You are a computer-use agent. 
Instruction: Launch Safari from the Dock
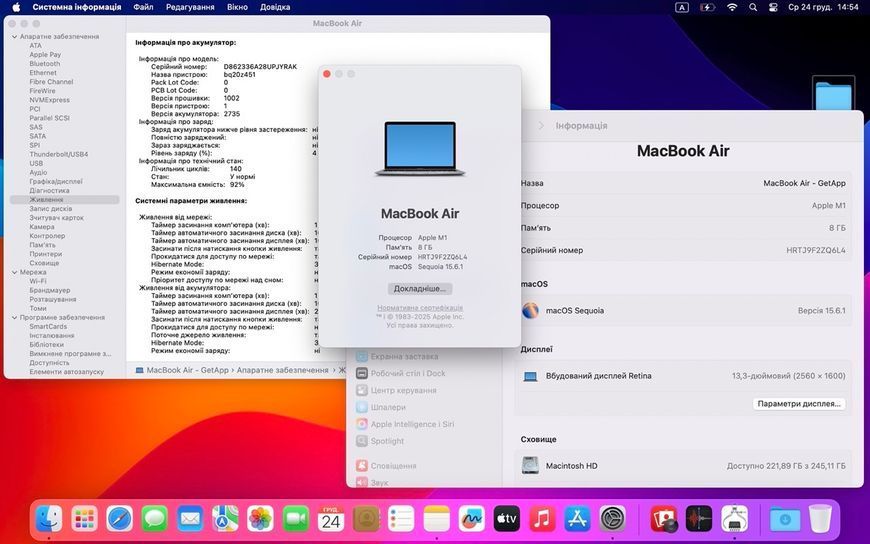point(120,520)
